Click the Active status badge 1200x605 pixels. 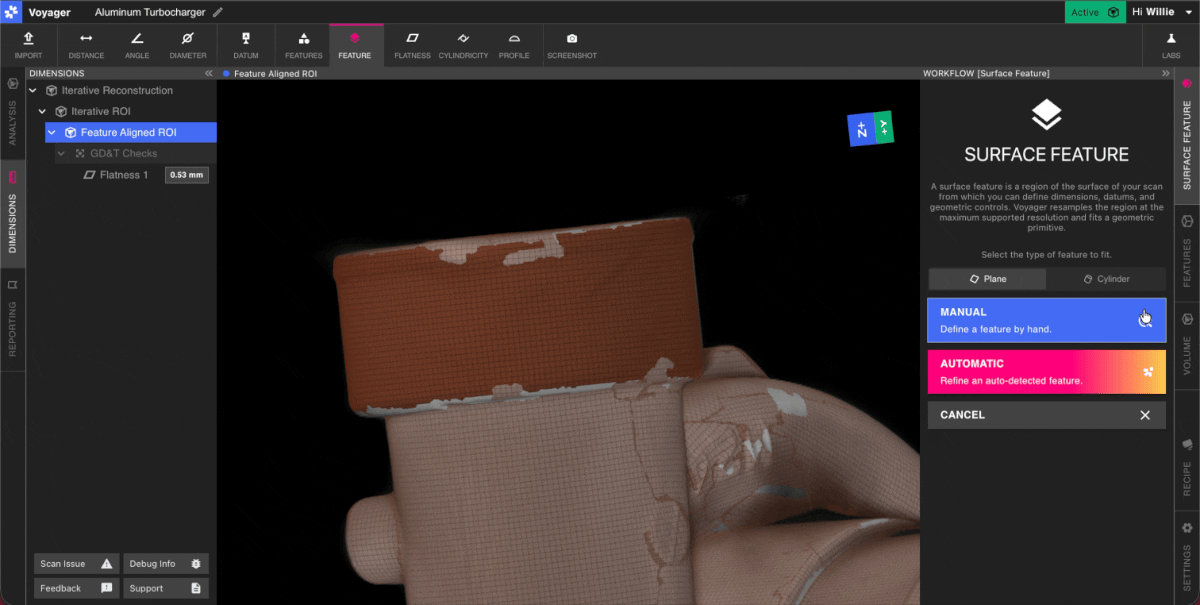tap(1095, 12)
